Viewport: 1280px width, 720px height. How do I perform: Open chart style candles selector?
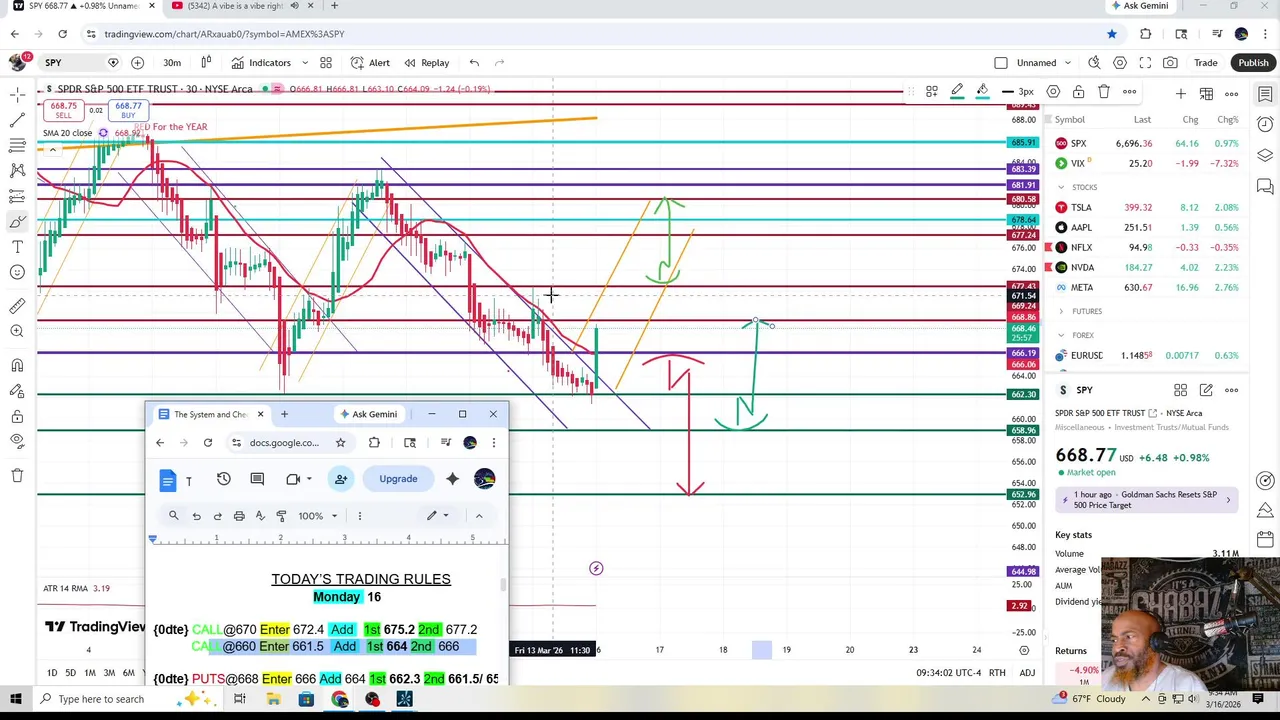[x=206, y=63]
